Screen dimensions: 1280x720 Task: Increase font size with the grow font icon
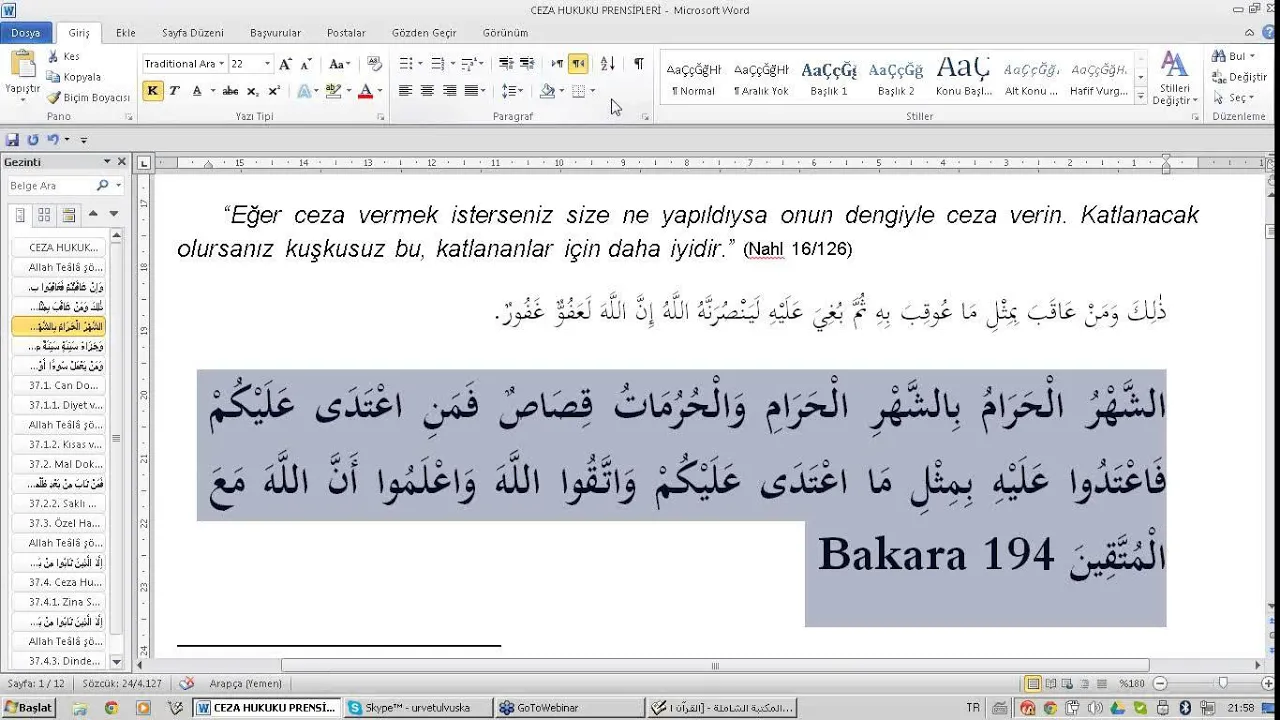[286, 64]
